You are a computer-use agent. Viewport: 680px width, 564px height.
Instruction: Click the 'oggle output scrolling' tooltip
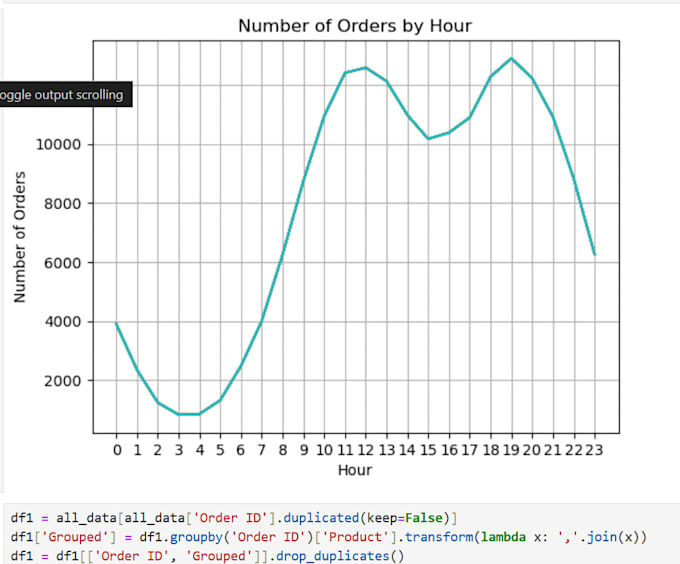click(66, 95)
